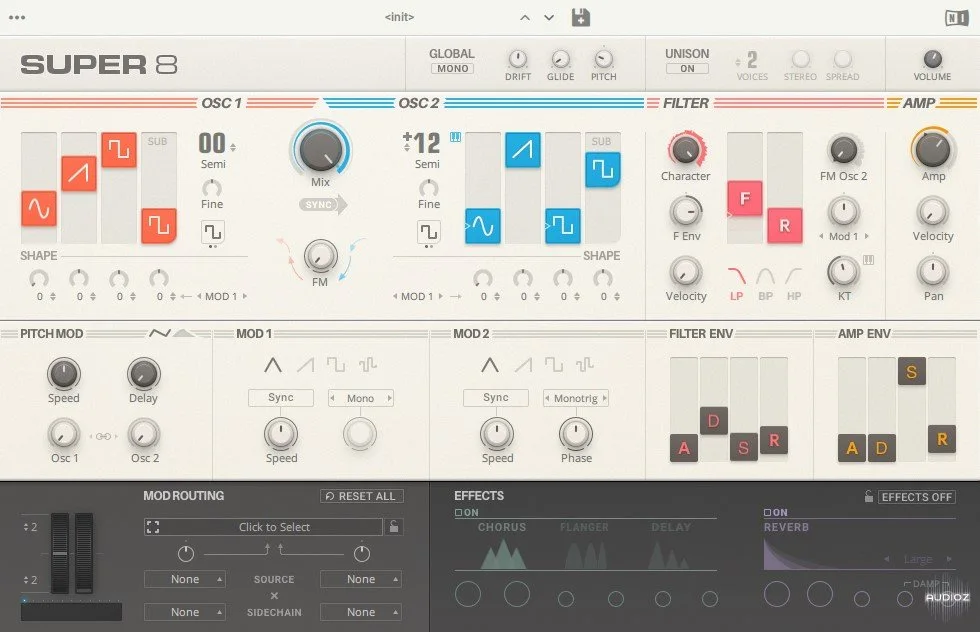Viewport: 980px width, 632px height.
Task: Click OSC 1 waveform button below Fine
Action: point(212,233)
